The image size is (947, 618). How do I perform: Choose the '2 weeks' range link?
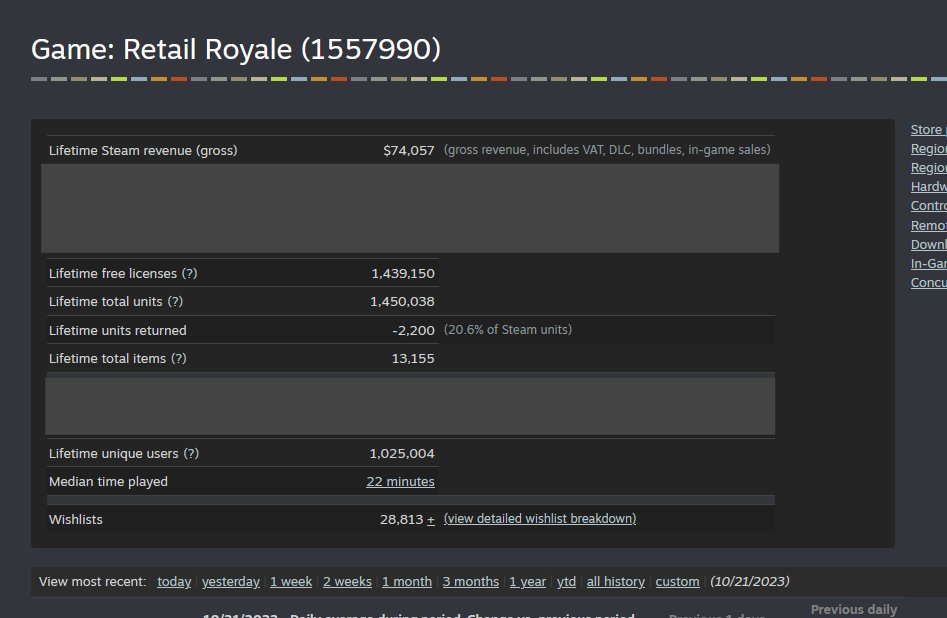coord(347,581)
